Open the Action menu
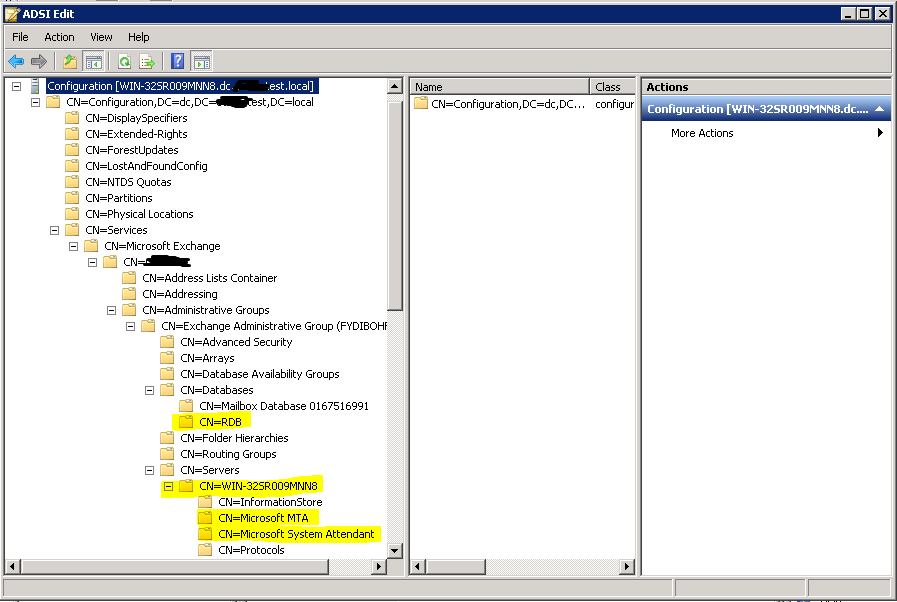 click(x=59, y=37)
